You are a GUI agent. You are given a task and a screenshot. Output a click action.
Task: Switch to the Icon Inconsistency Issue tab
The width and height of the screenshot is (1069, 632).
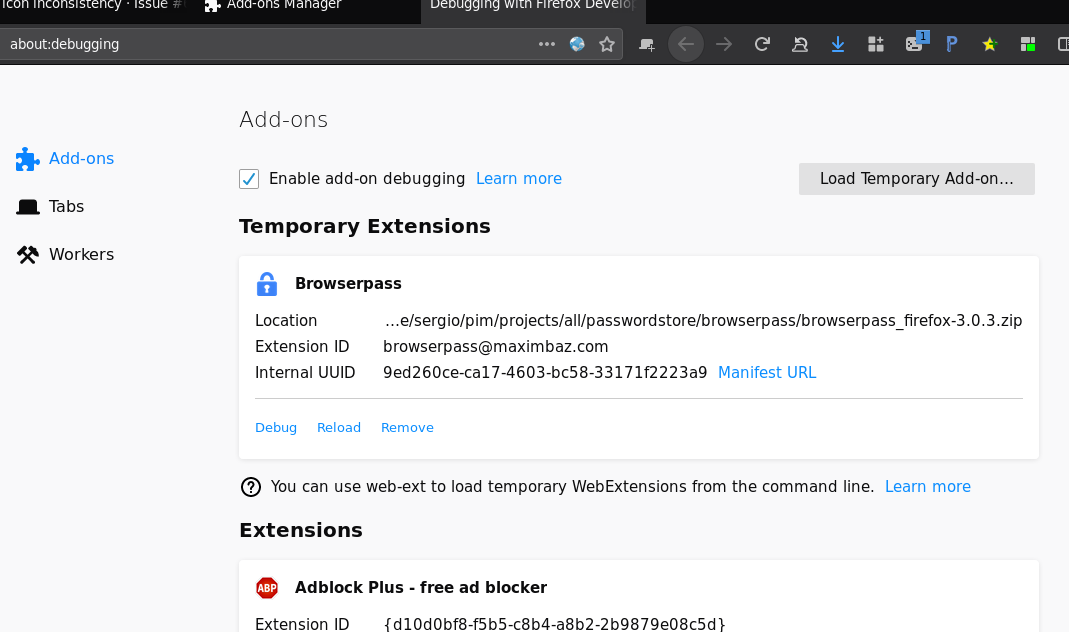tap(90, 5)
